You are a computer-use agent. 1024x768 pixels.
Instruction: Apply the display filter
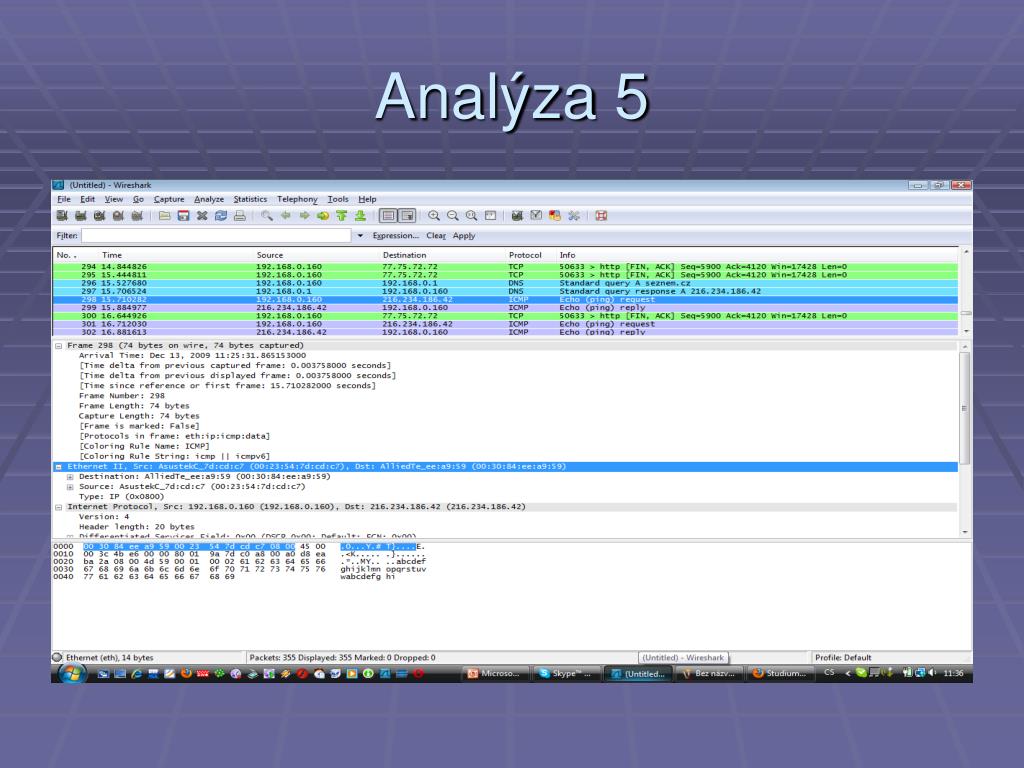click(x=464, y=236)
